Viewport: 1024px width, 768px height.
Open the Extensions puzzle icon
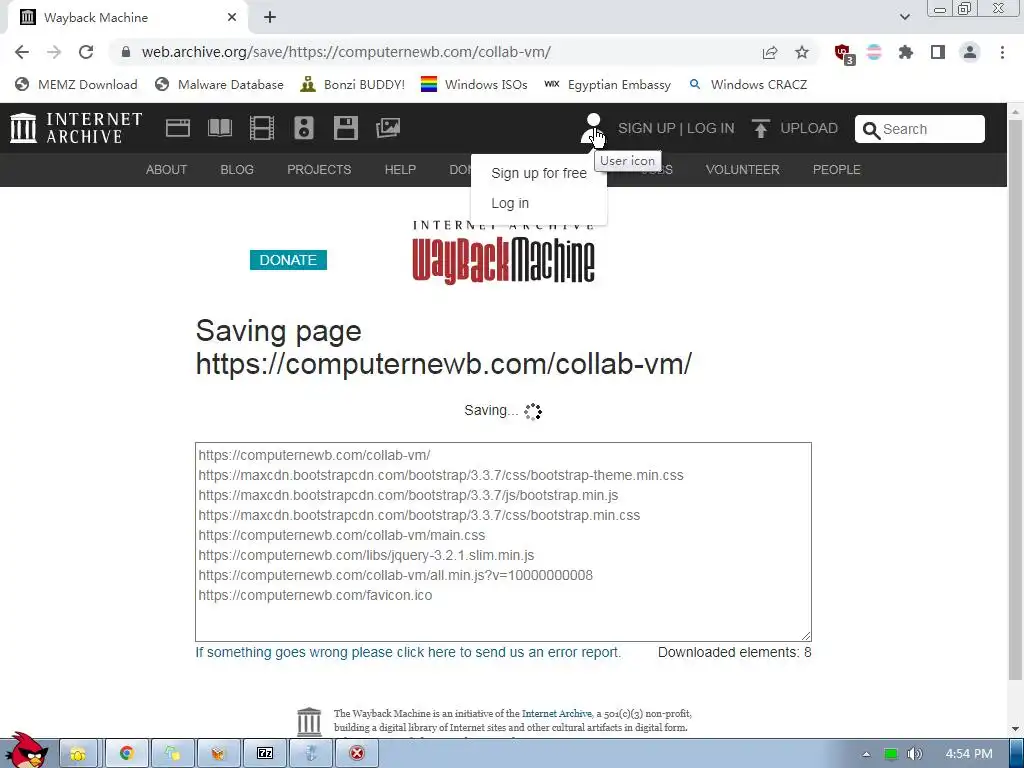906,52
